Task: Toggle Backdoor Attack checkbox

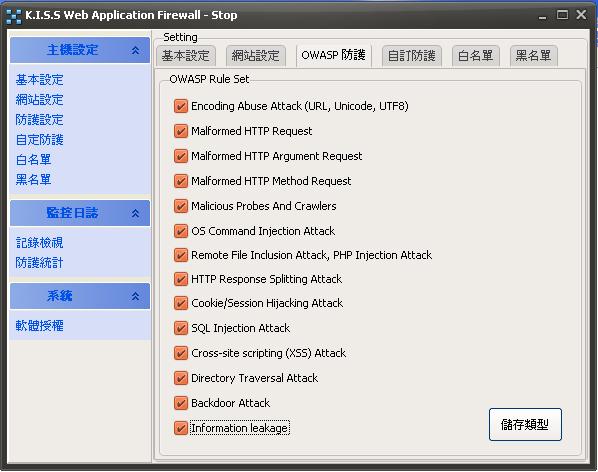Action: (x=181, y=403)
